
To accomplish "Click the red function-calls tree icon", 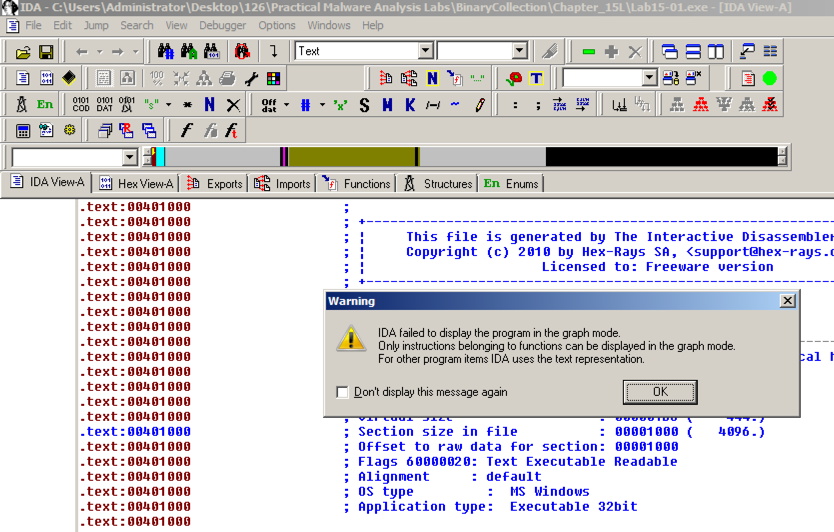I will click(700, 105).
